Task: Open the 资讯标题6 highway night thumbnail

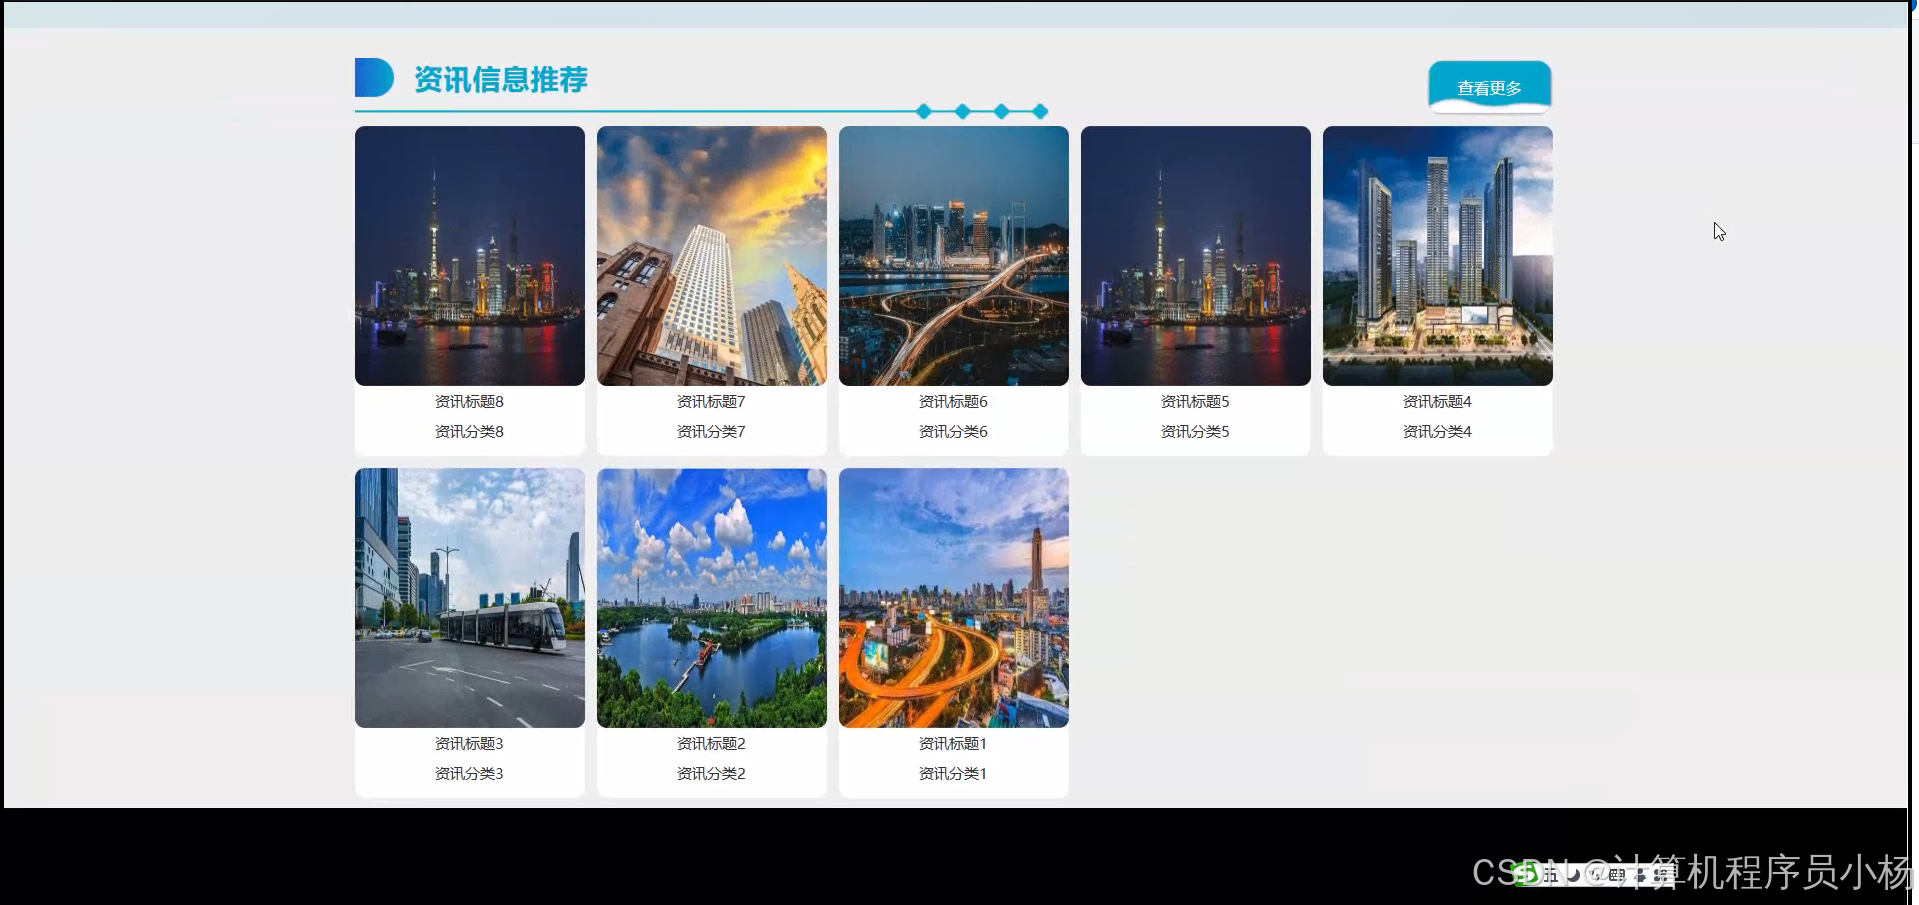Action: point(954,256)
